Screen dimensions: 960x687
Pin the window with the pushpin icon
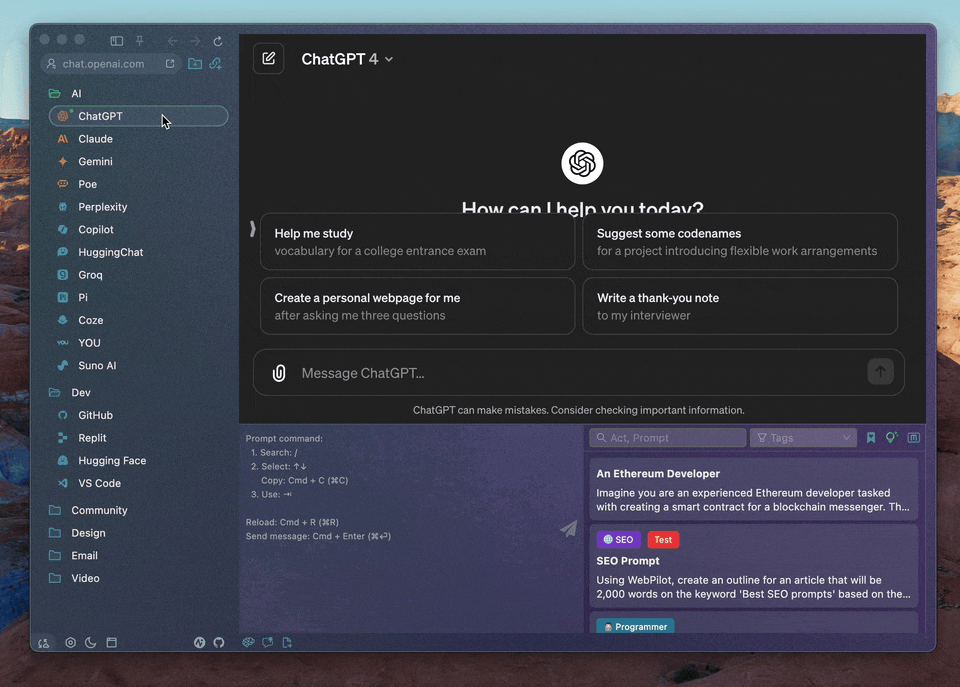pos(140,41)
